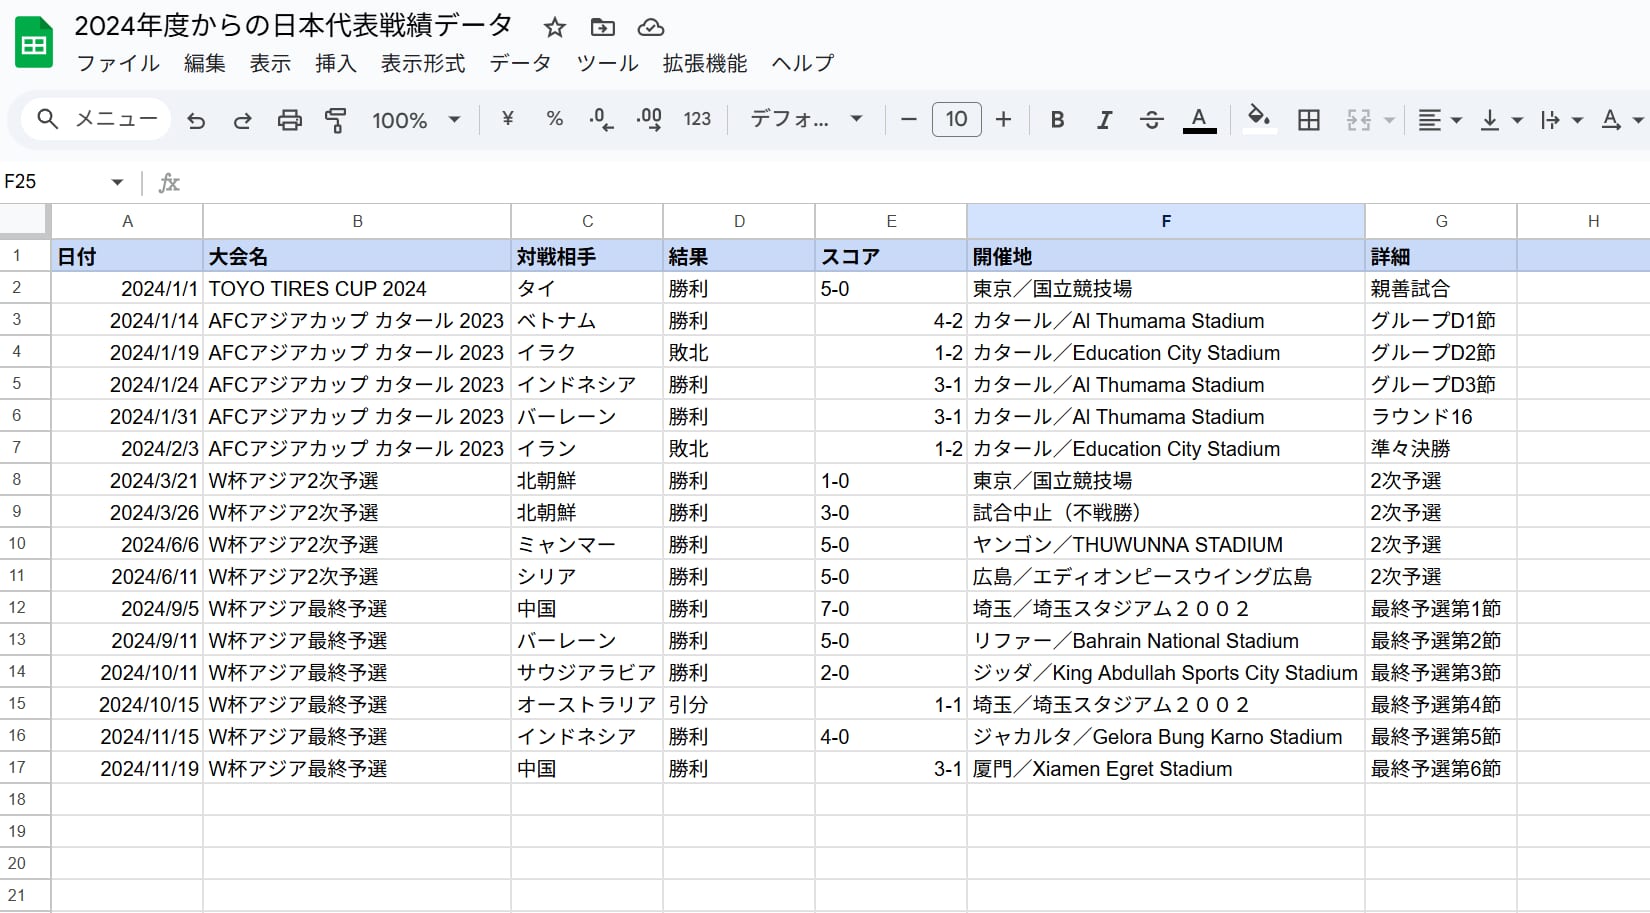Open vertical align dropdown
The image size is (1650, 913).
1501,120
